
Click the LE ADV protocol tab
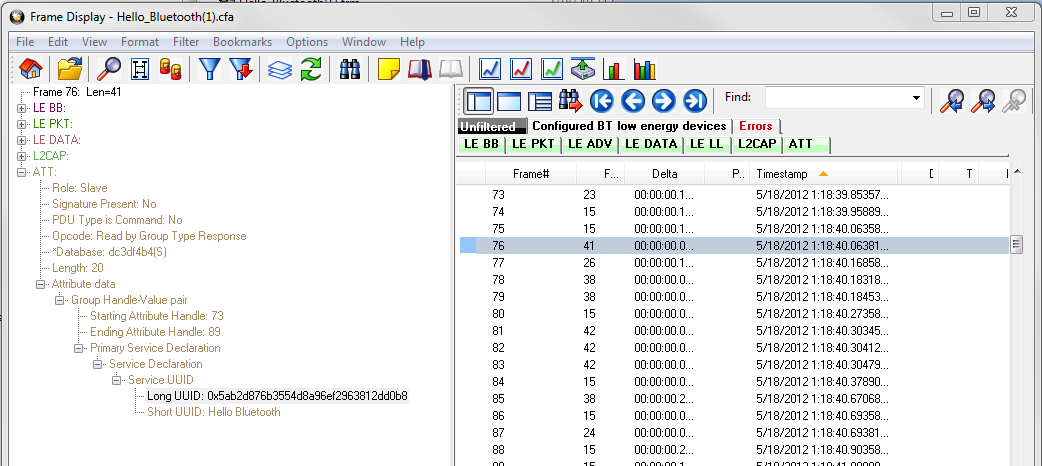[x=591, y=144]
